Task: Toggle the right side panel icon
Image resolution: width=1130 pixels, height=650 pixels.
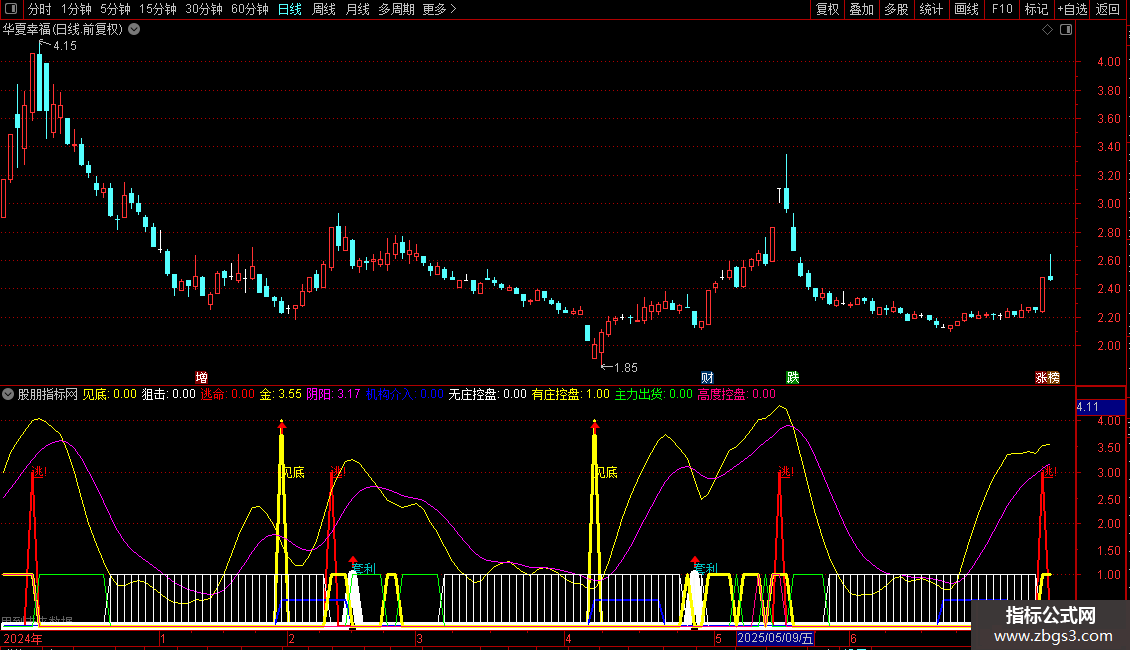Action: 1065,30
